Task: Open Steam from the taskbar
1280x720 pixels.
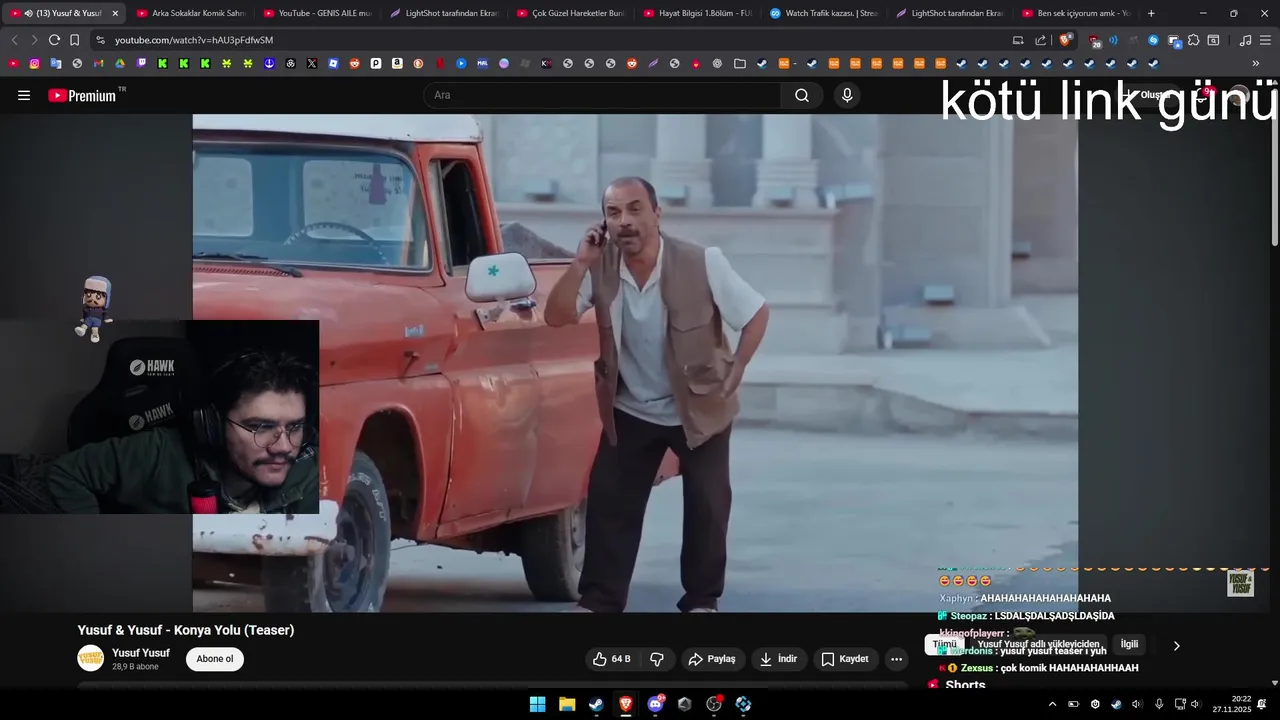Action: coord(596,704)
